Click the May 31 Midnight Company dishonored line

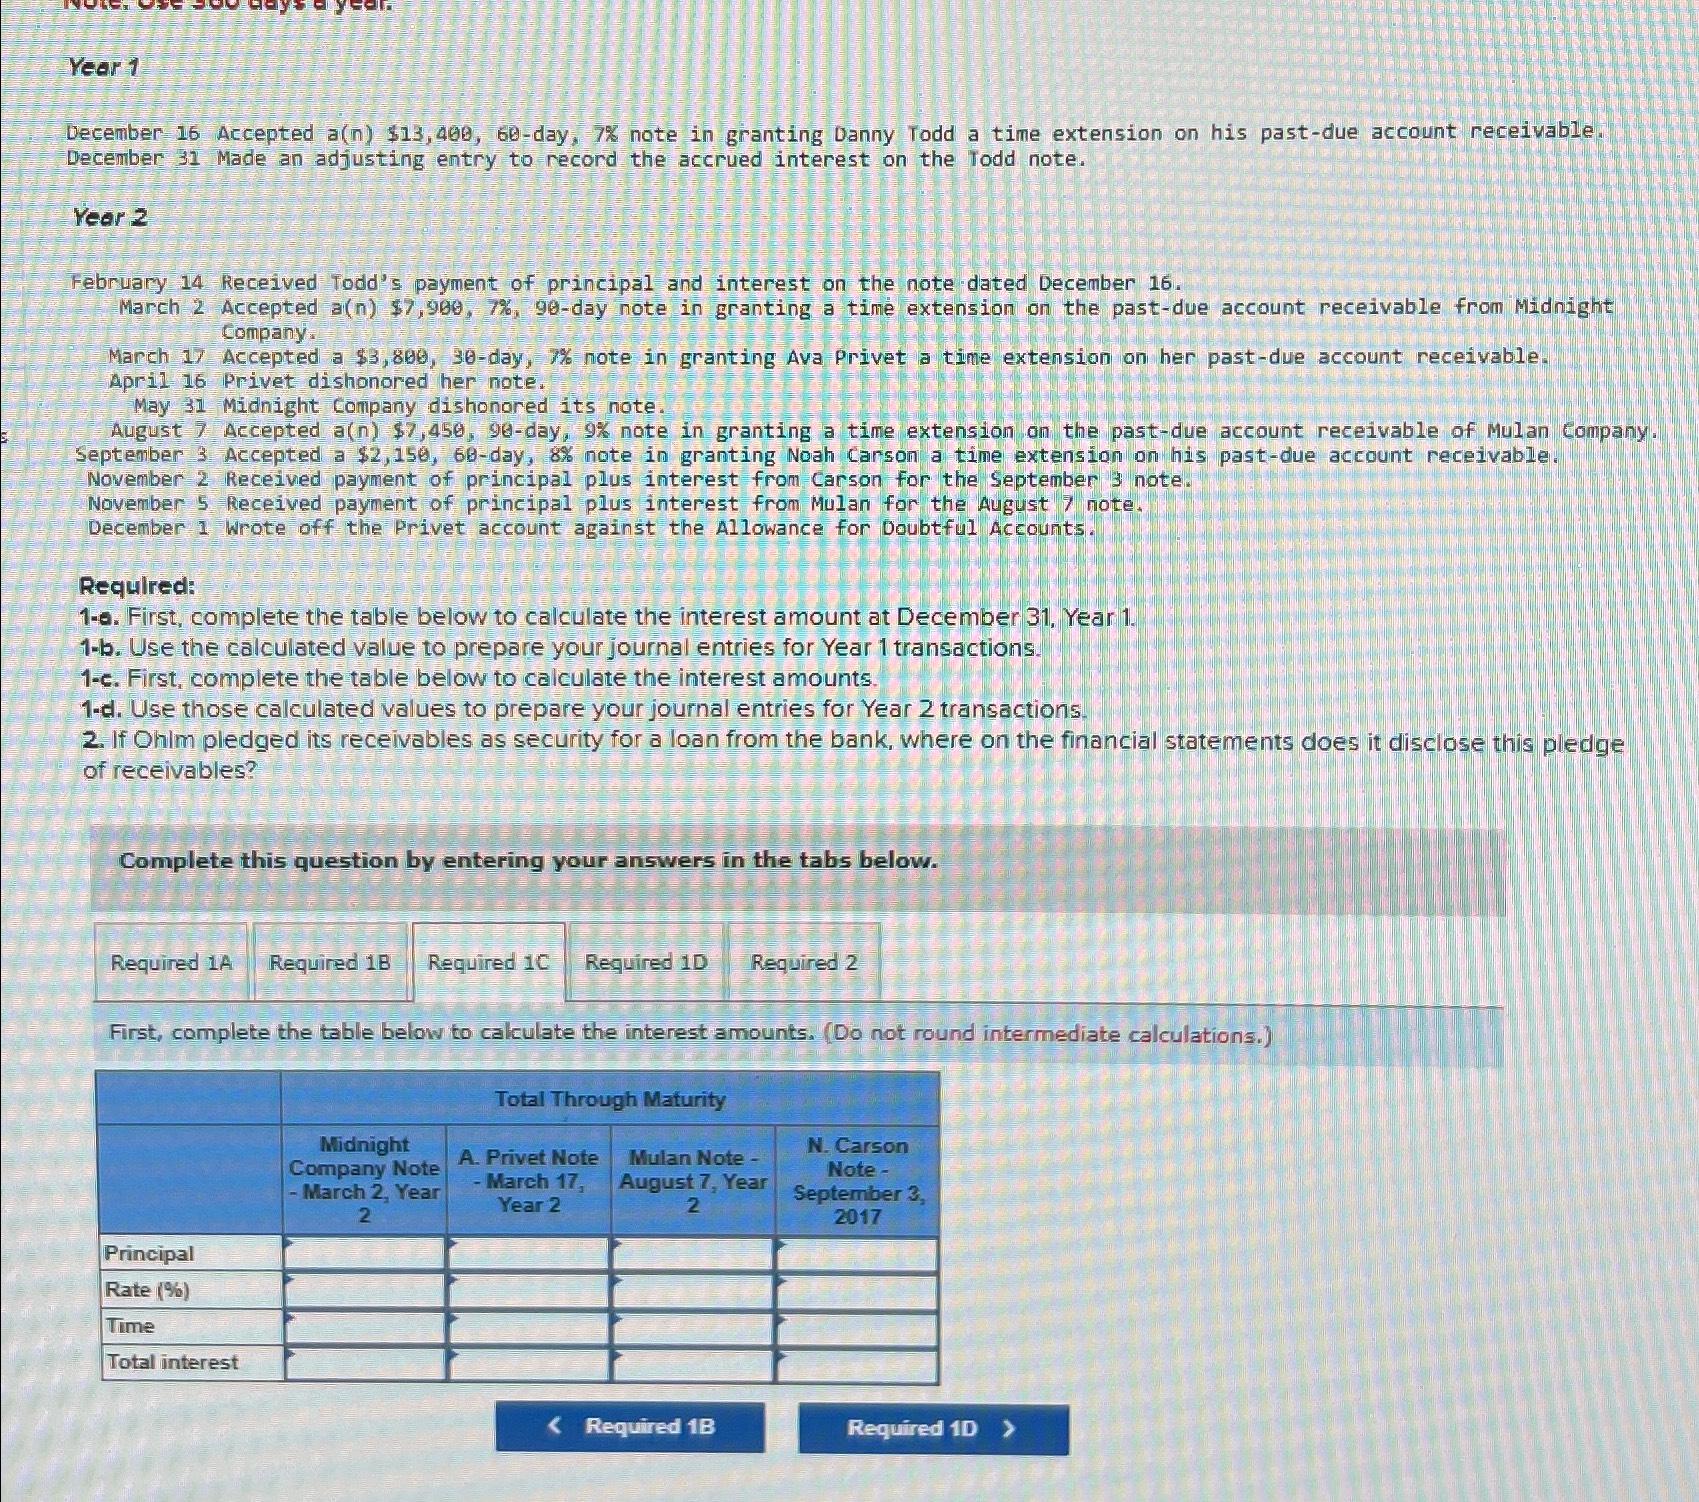point(400,406)
